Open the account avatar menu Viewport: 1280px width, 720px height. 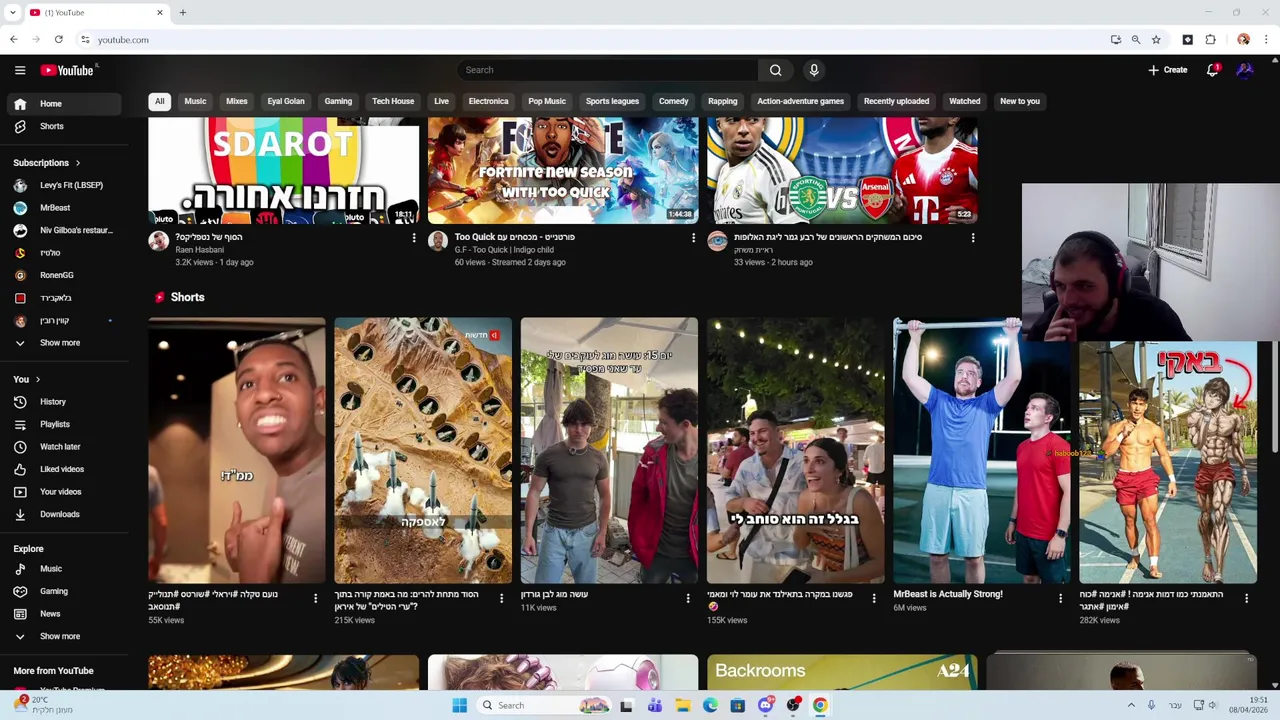click(1245, 70)
